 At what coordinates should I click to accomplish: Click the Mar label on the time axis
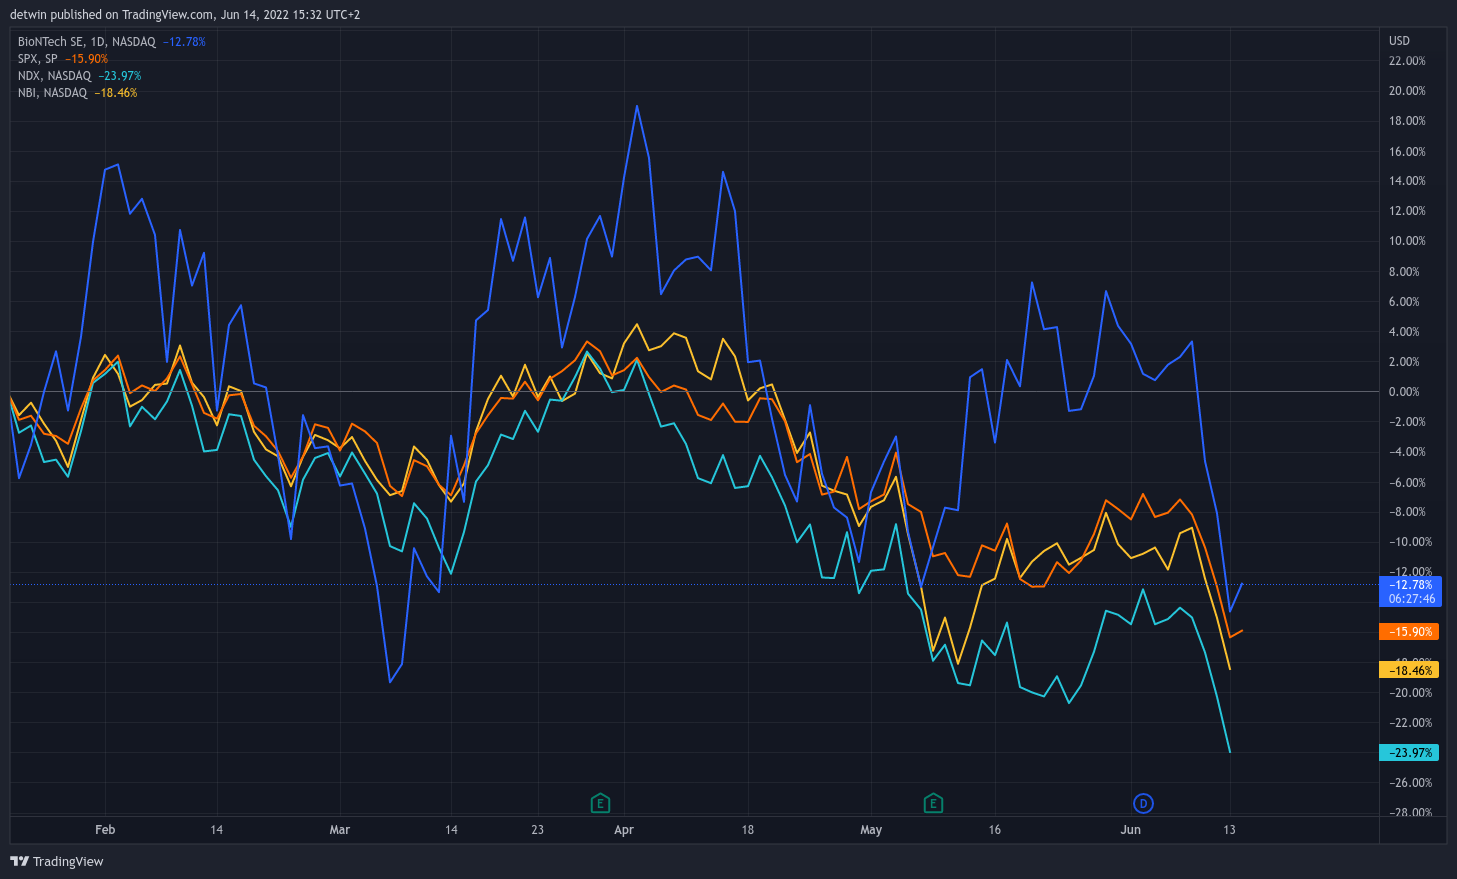coord(340,830)
